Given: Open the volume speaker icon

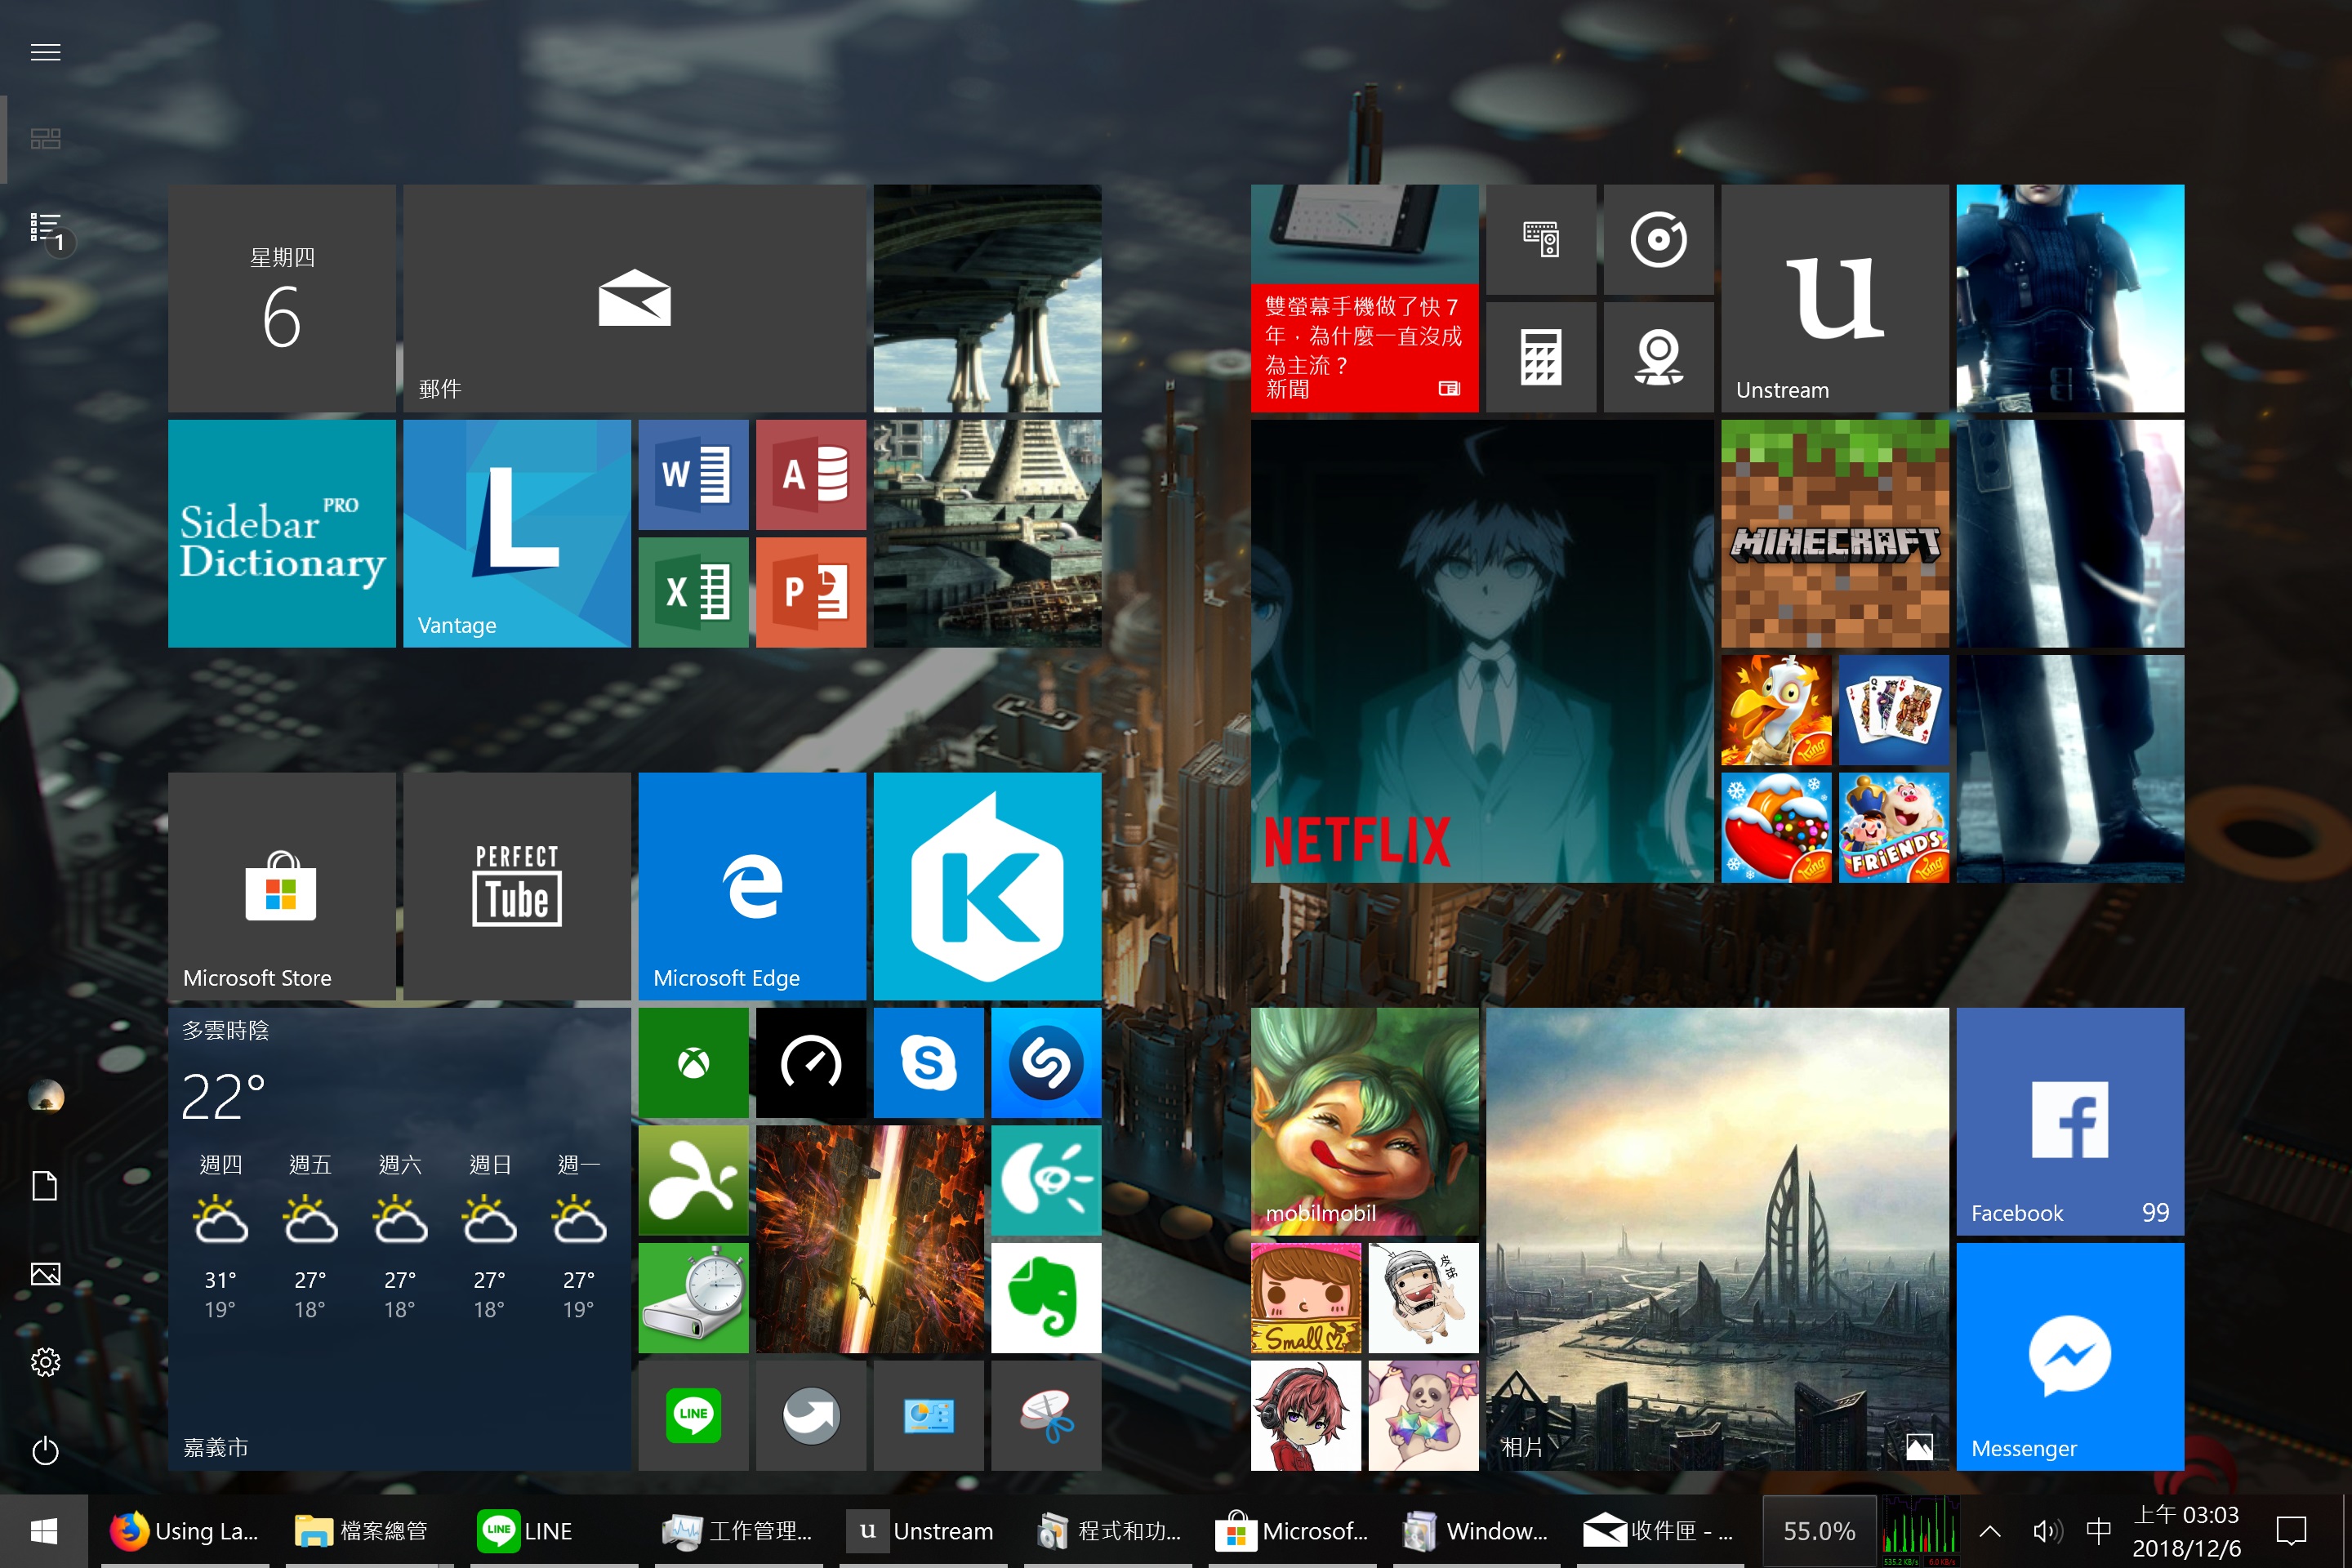Looking at the screenshot, I should point(2047,1531).
